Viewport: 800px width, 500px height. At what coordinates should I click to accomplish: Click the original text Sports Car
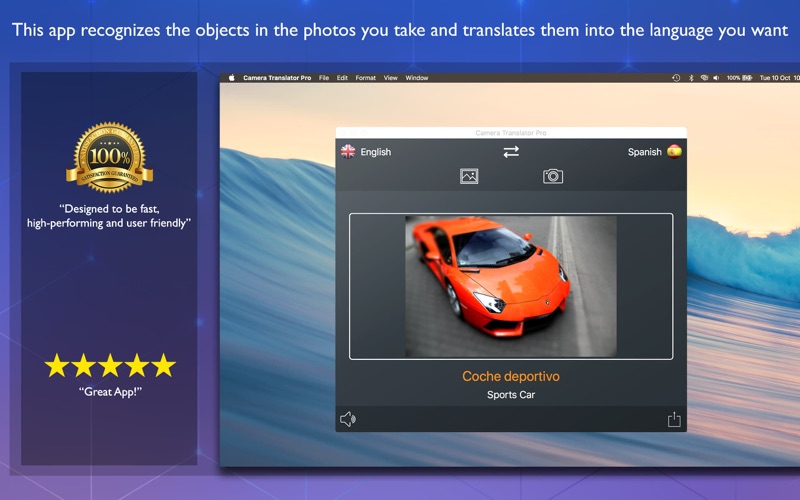click(511, 394)
